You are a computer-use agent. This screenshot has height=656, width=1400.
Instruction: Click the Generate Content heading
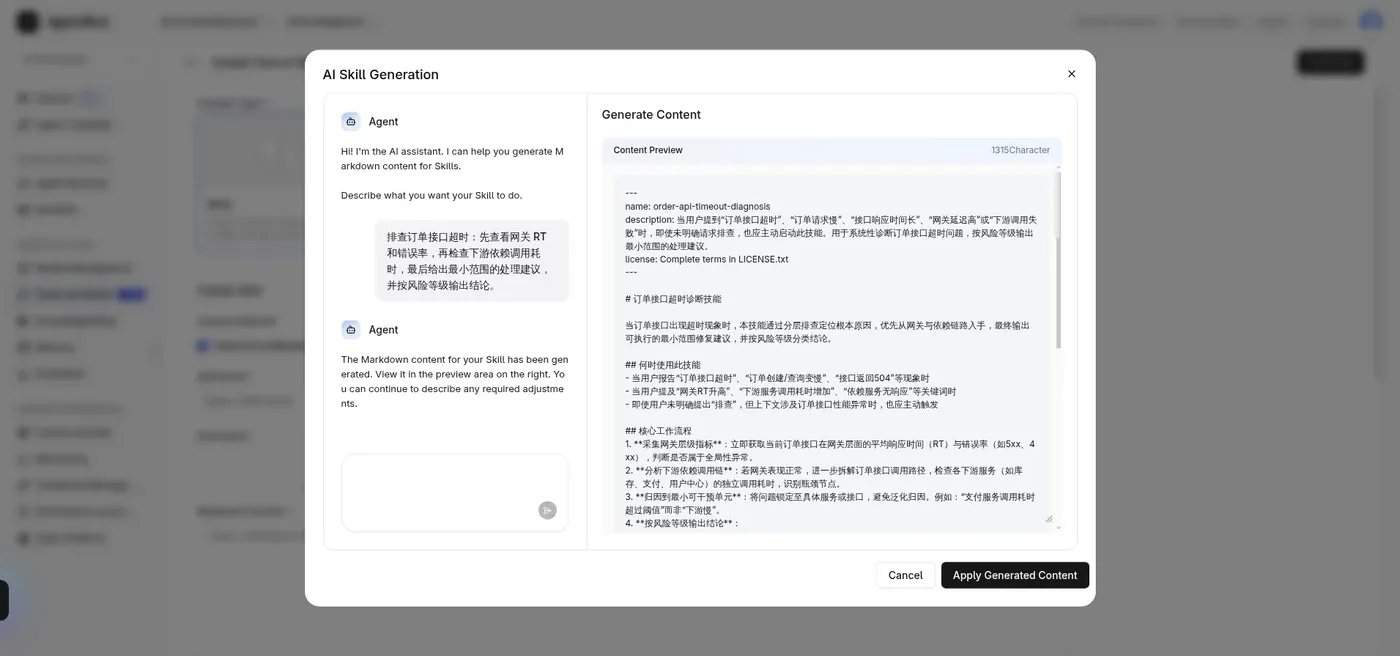click(x=651, y=114)
